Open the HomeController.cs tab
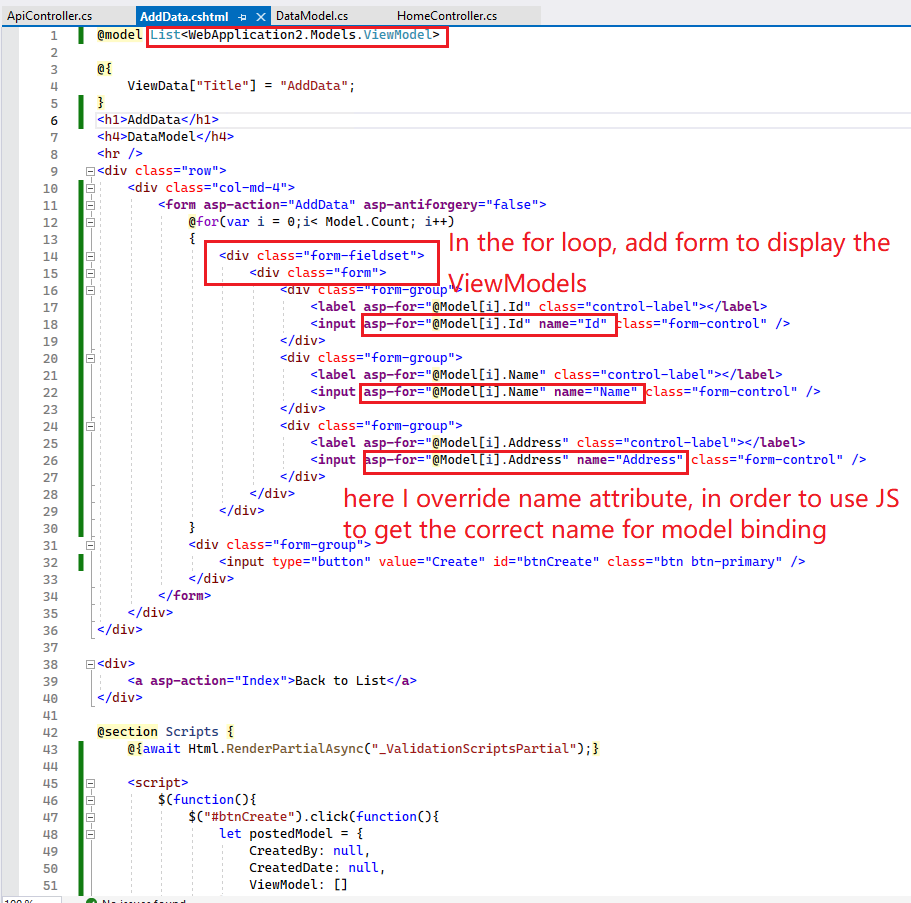Screen dimensions: 911x903 click(x=447, y=16)
